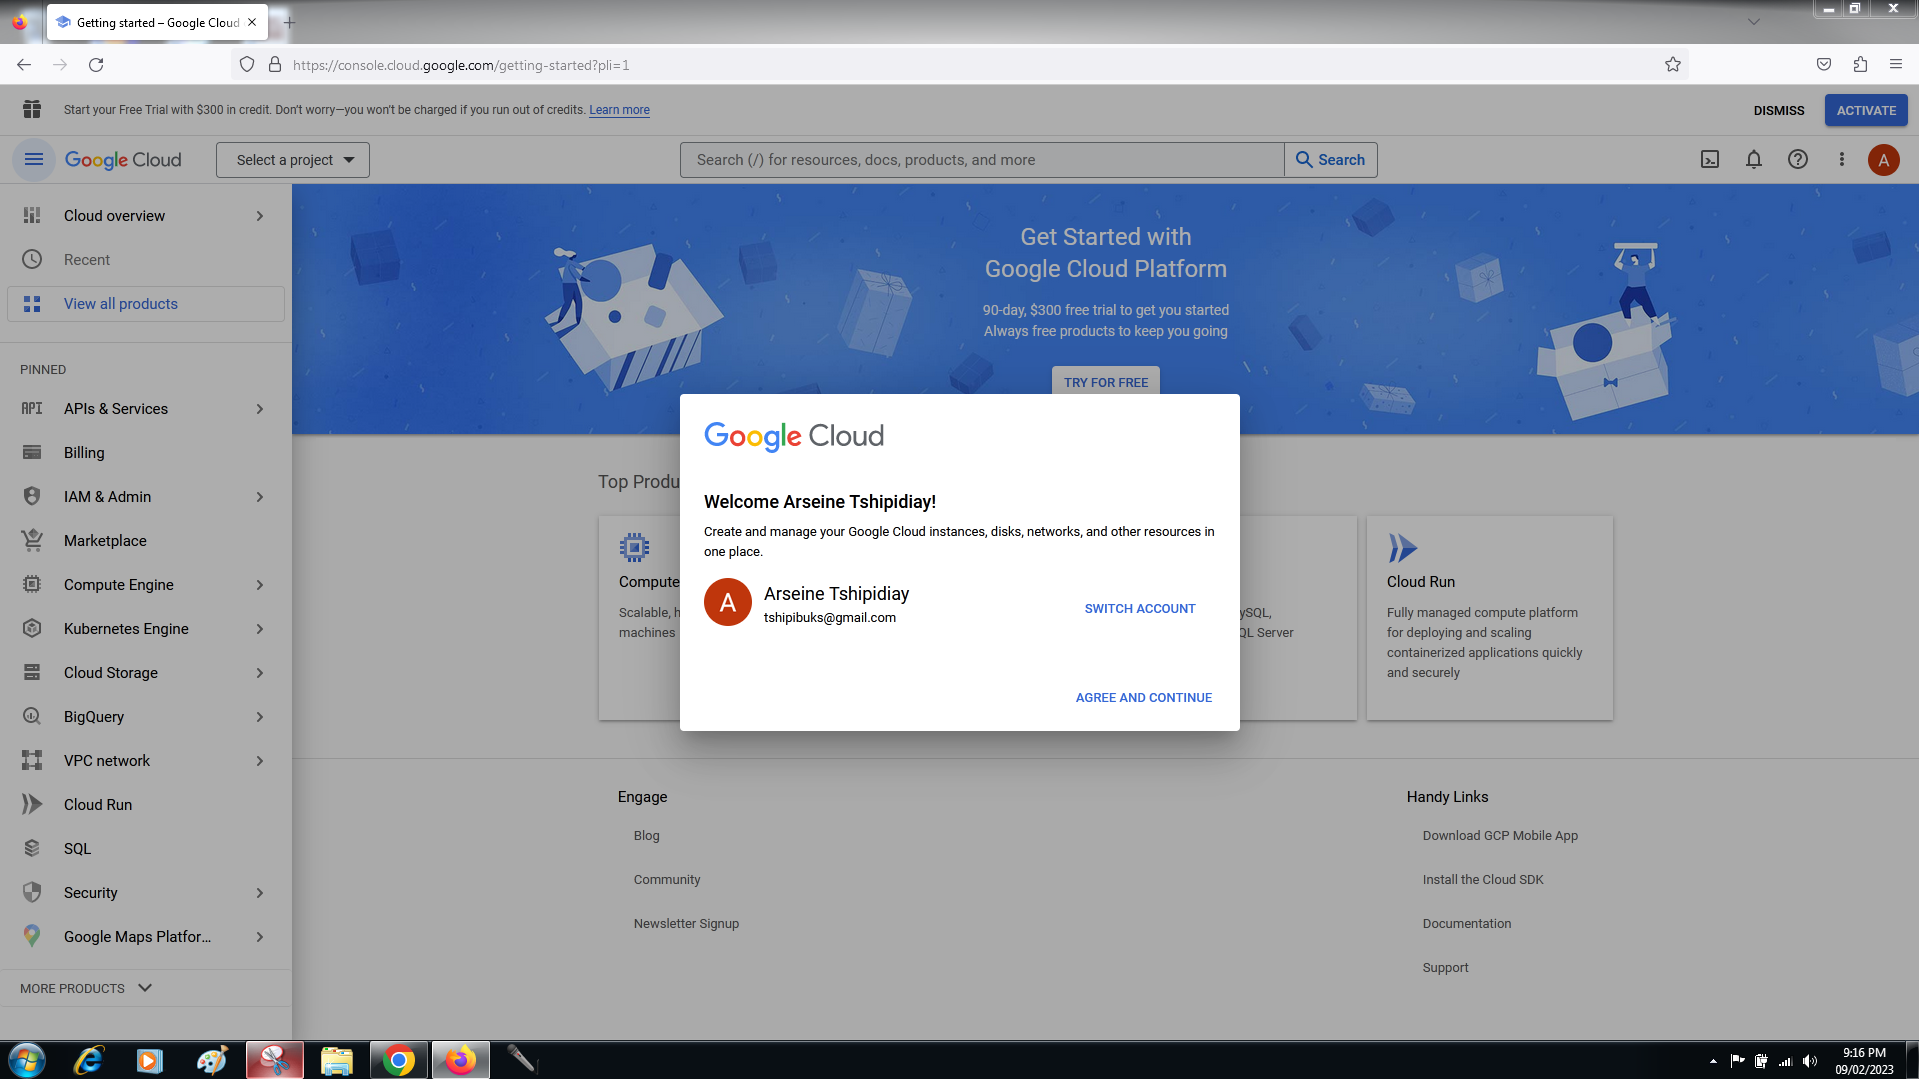Open the Select a project dropdown
This screenshot has width=1919, height=1079.
(x=293, y=160)
